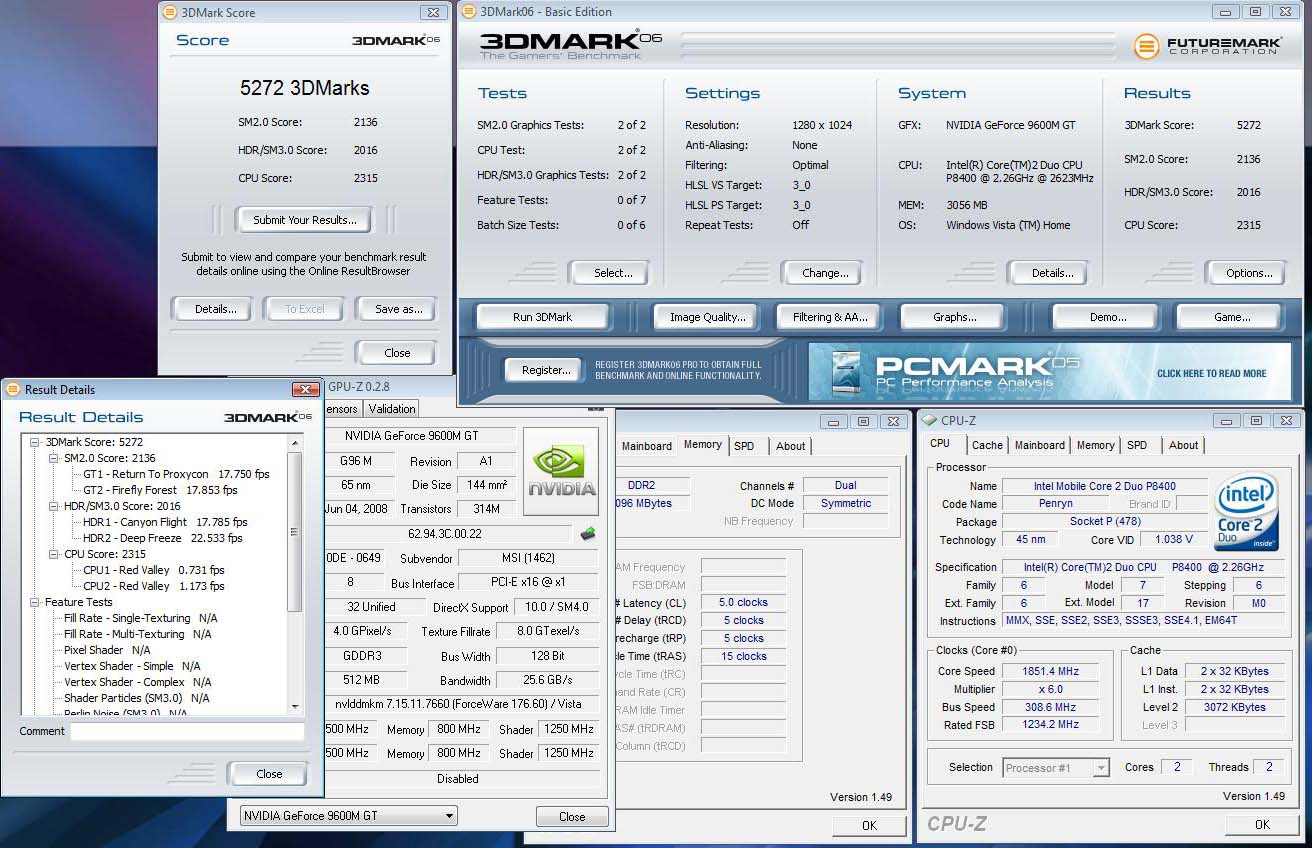Open the Graphs button

pos(954,317)
